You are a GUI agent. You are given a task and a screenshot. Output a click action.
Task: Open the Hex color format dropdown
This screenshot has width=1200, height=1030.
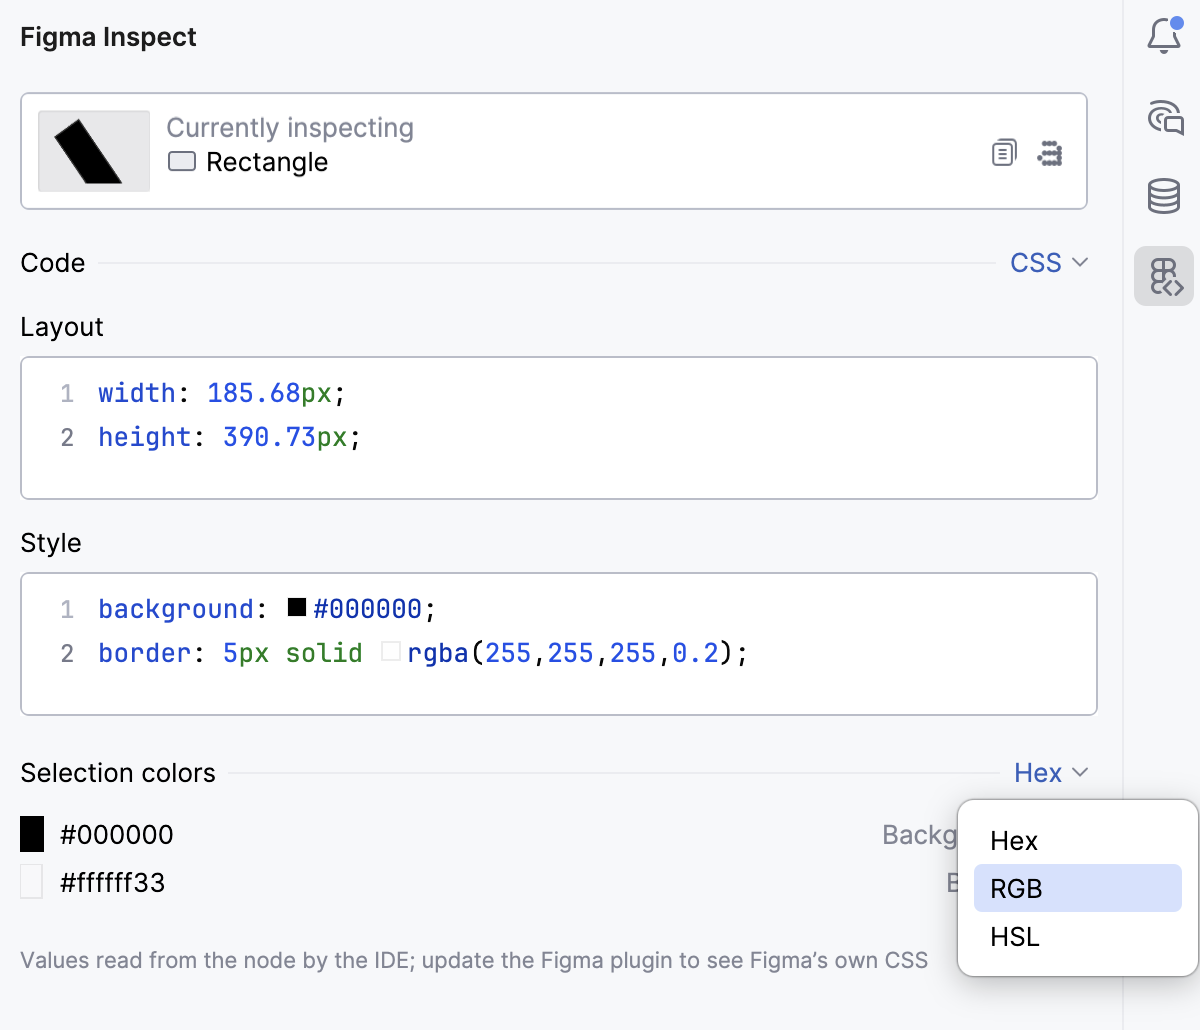pyautogui.click(x=1051, y=773)
